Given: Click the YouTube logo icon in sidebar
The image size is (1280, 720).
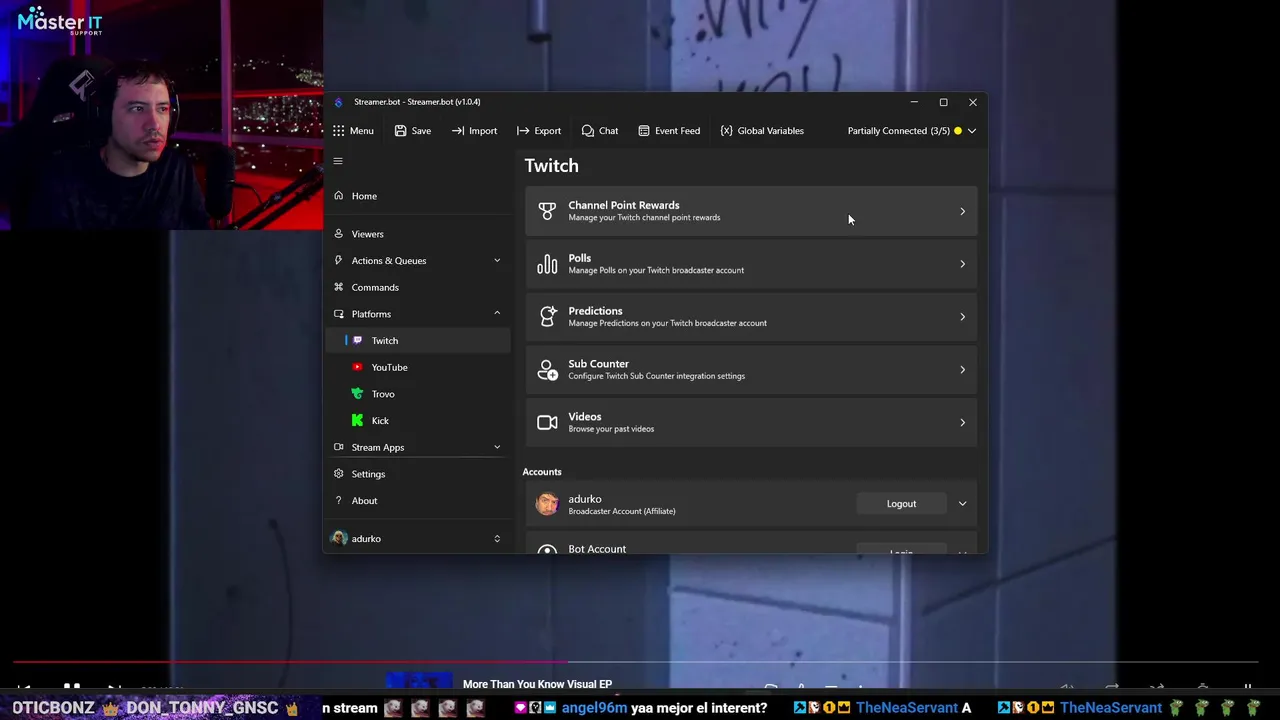Looking at the screenshot, I should click(358, 367).
